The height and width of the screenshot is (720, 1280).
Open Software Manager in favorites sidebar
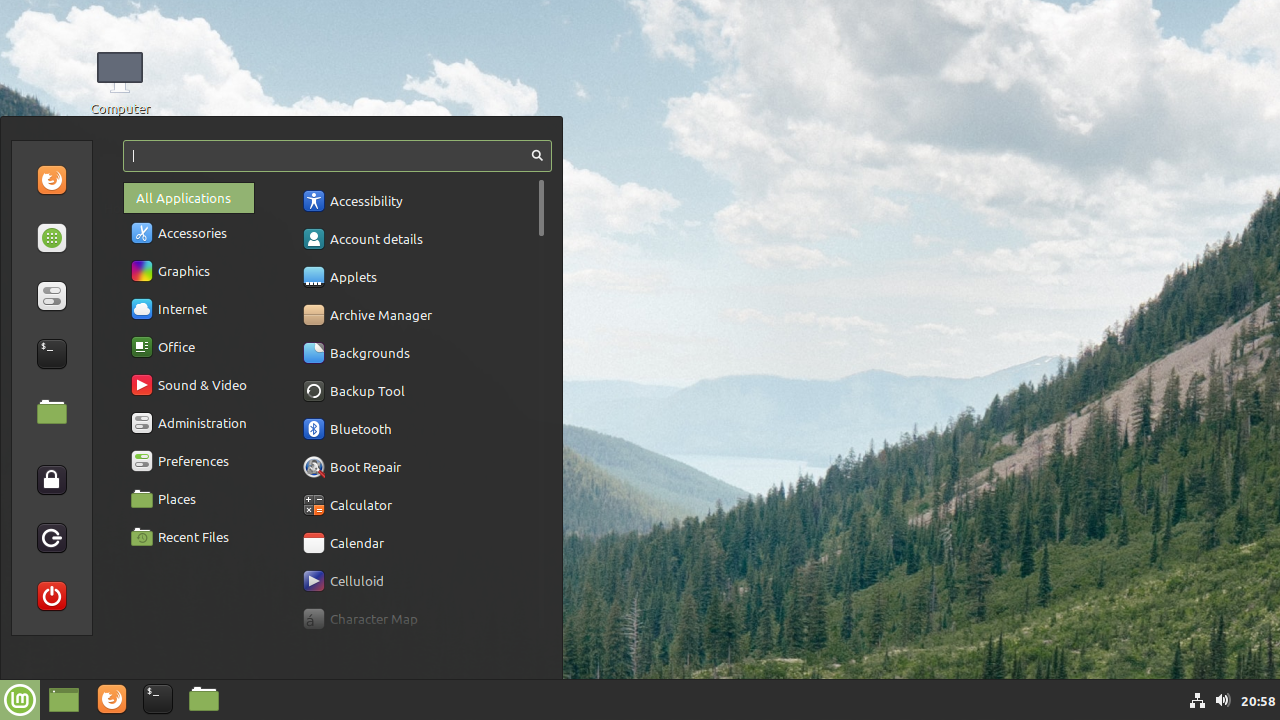click(x=52, y=238)
